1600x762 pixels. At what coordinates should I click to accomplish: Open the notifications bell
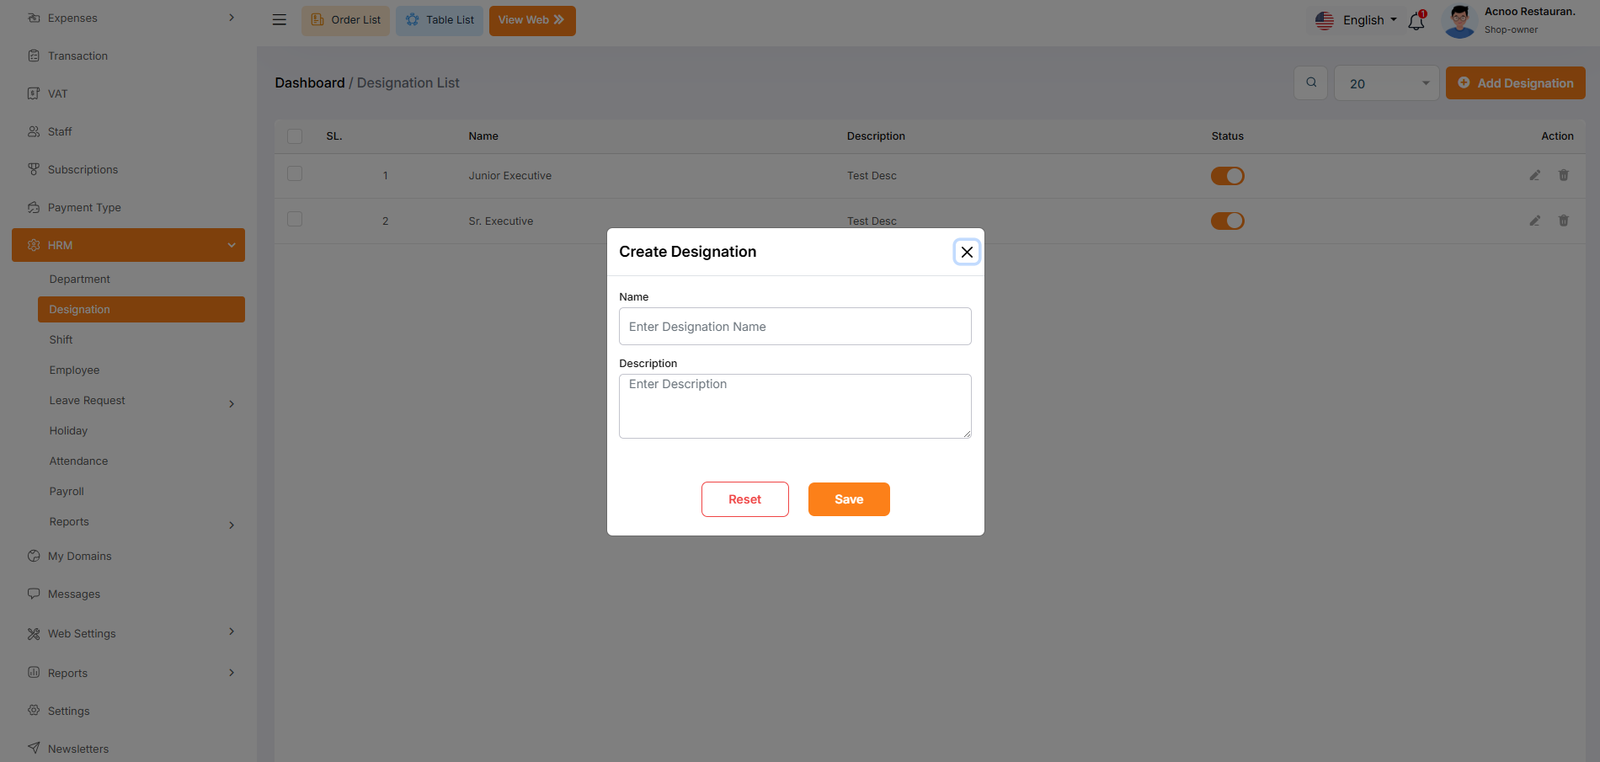pyautogui.click(x=1416, y=21)
